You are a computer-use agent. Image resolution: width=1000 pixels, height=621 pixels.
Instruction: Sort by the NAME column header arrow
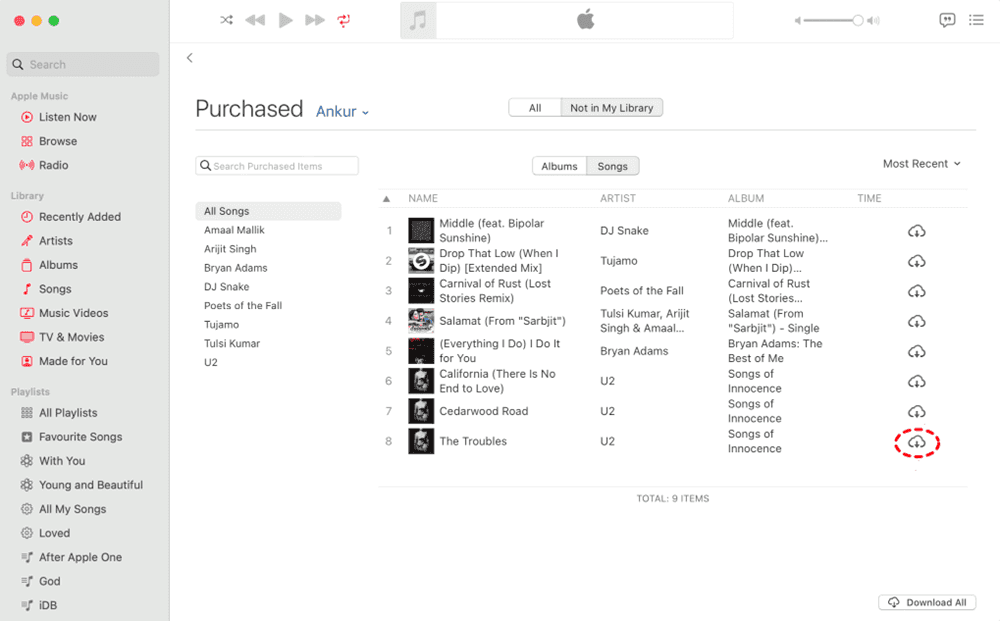tap(388, 198)
